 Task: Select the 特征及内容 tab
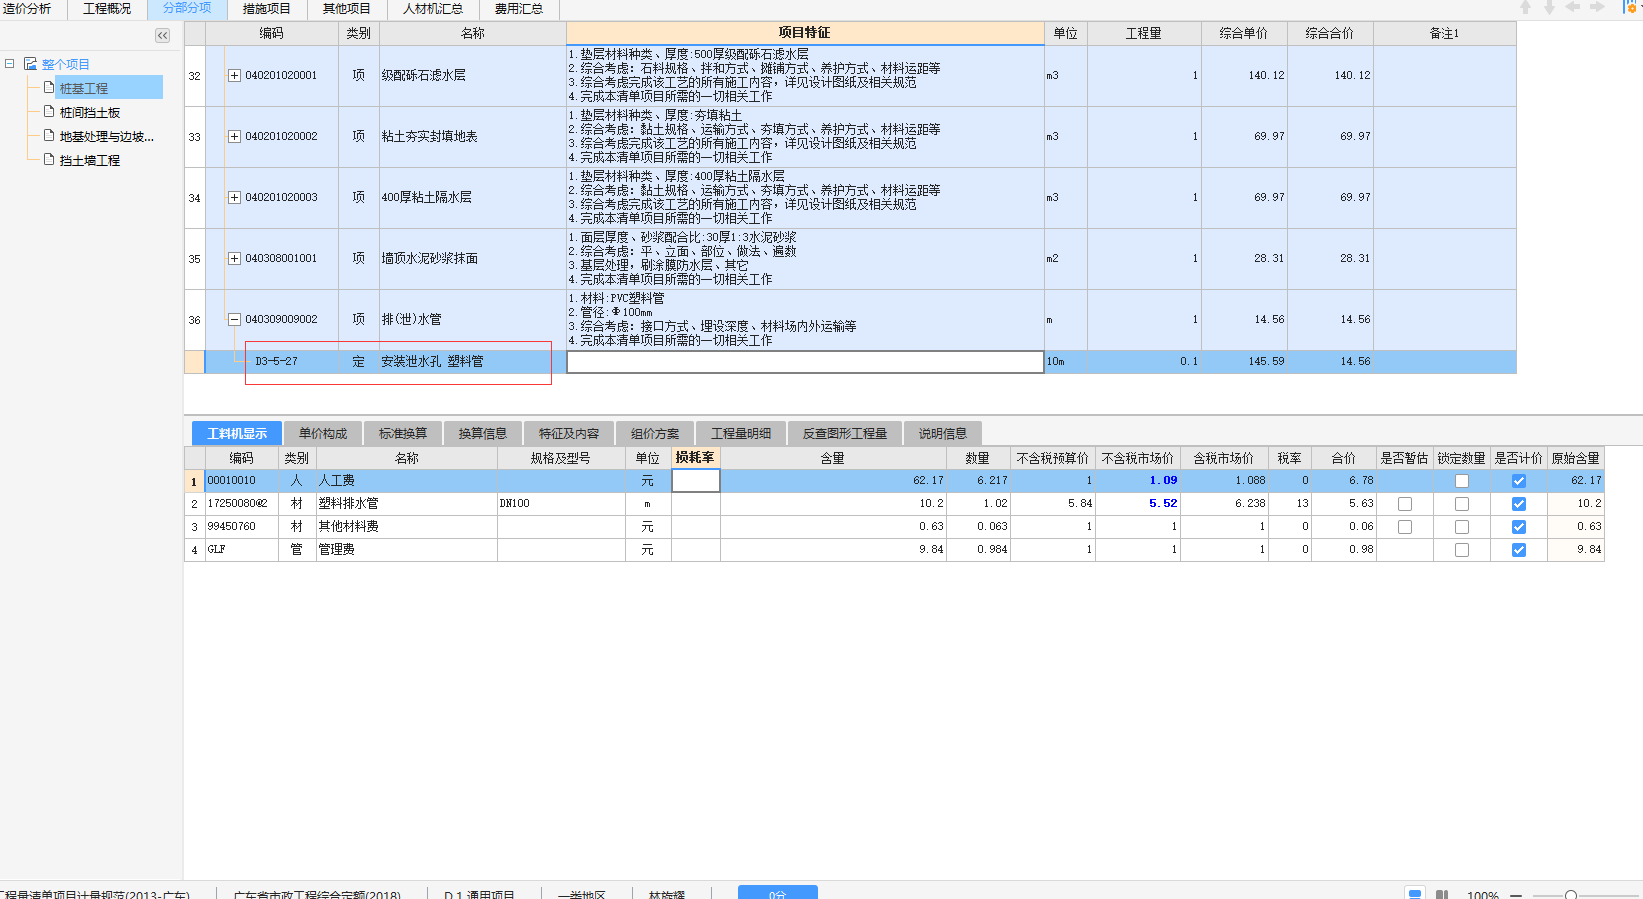569,433
